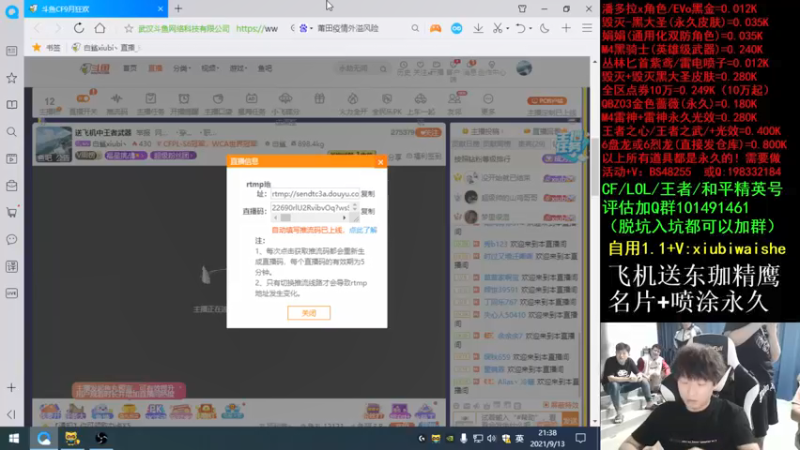Select the scissors screenshot tool
The width and height of the screenshot is (800, 450).
pos(497,29)
